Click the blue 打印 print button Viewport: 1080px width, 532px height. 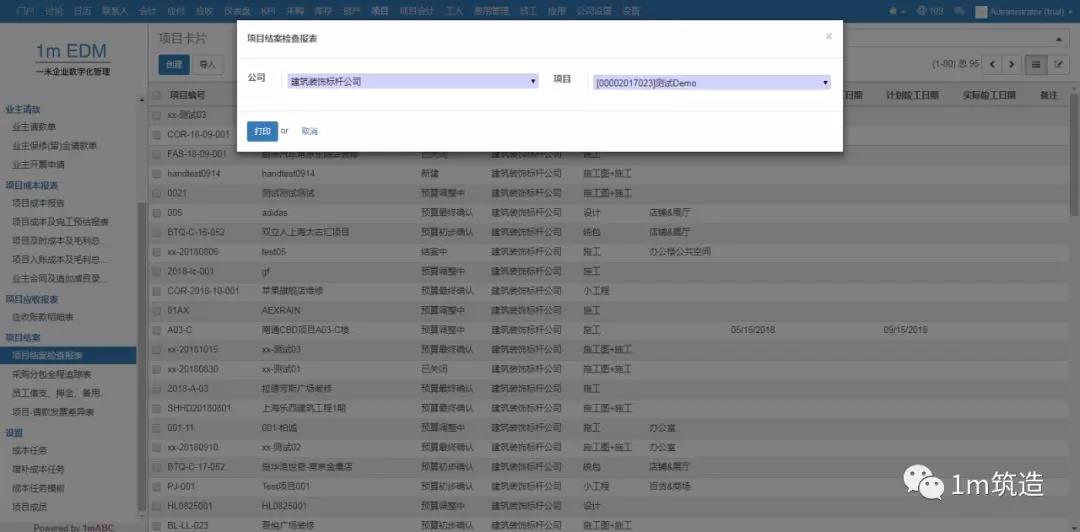coord(262,131)
